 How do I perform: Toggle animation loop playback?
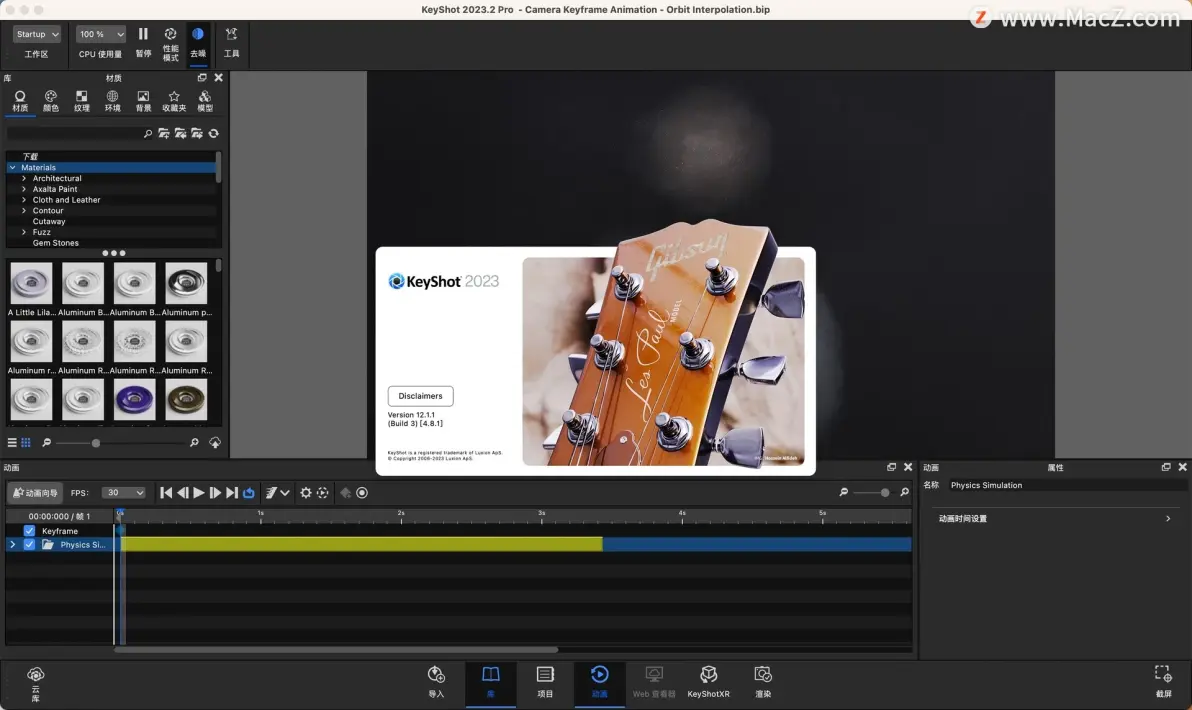pyautogui.click(x=249, y=493)
